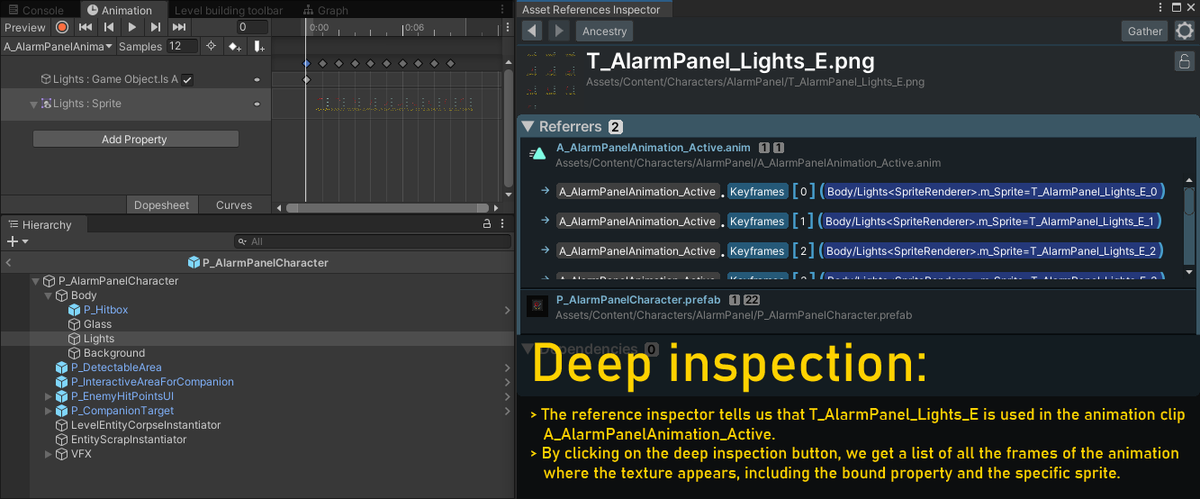Open A_AlarmPanelAnimation_Active.anim referrer

point(653,148)
